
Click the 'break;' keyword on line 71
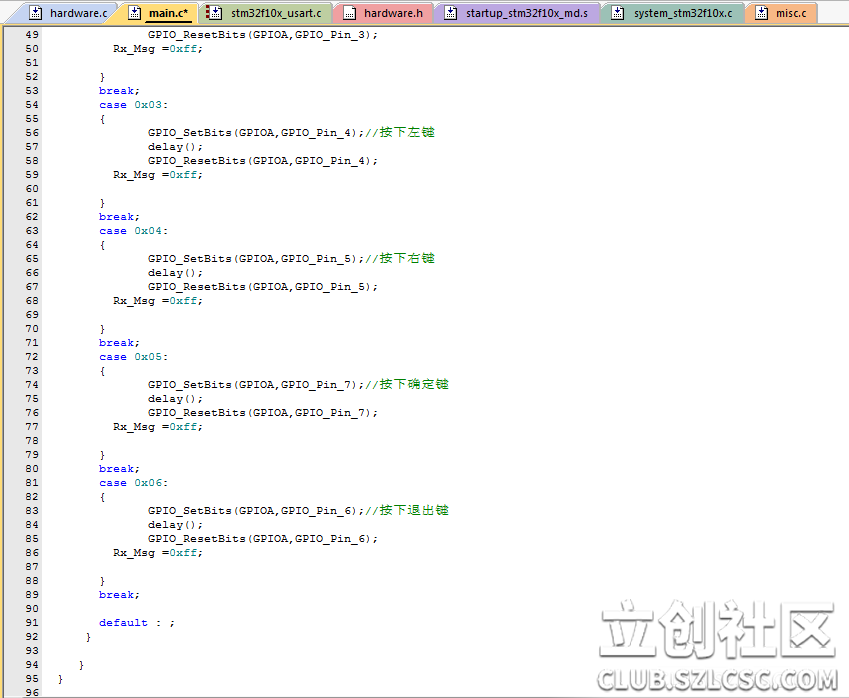(119, 343)
